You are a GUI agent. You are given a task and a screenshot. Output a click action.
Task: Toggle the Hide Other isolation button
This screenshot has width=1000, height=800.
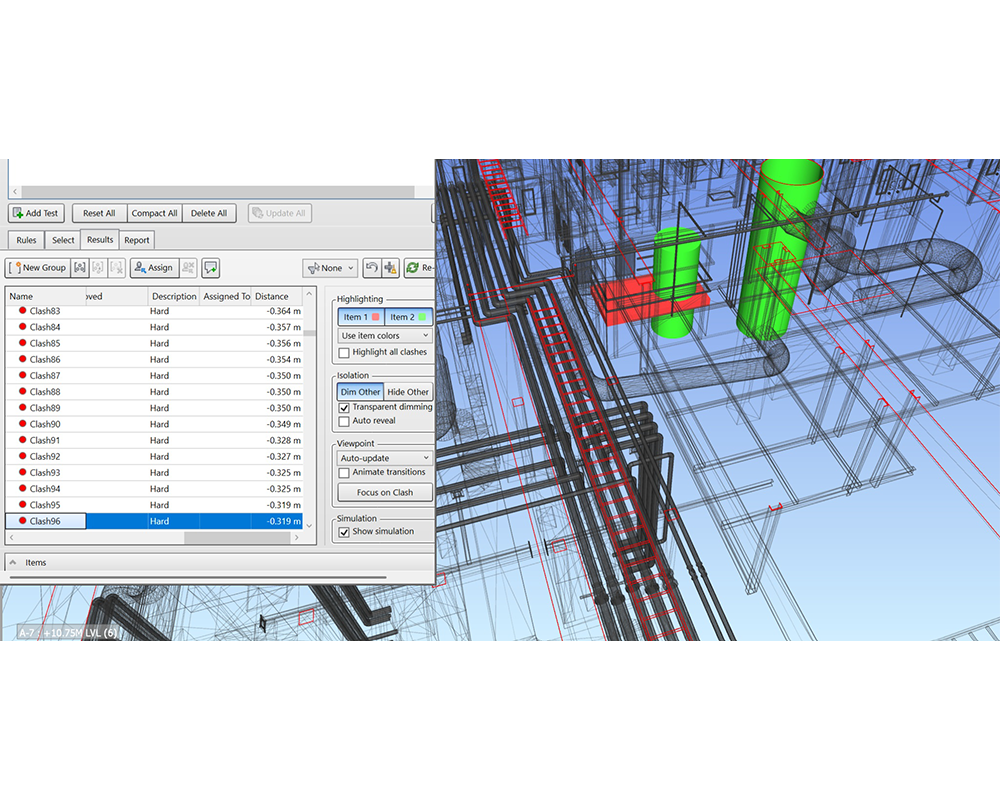[408, 392]
